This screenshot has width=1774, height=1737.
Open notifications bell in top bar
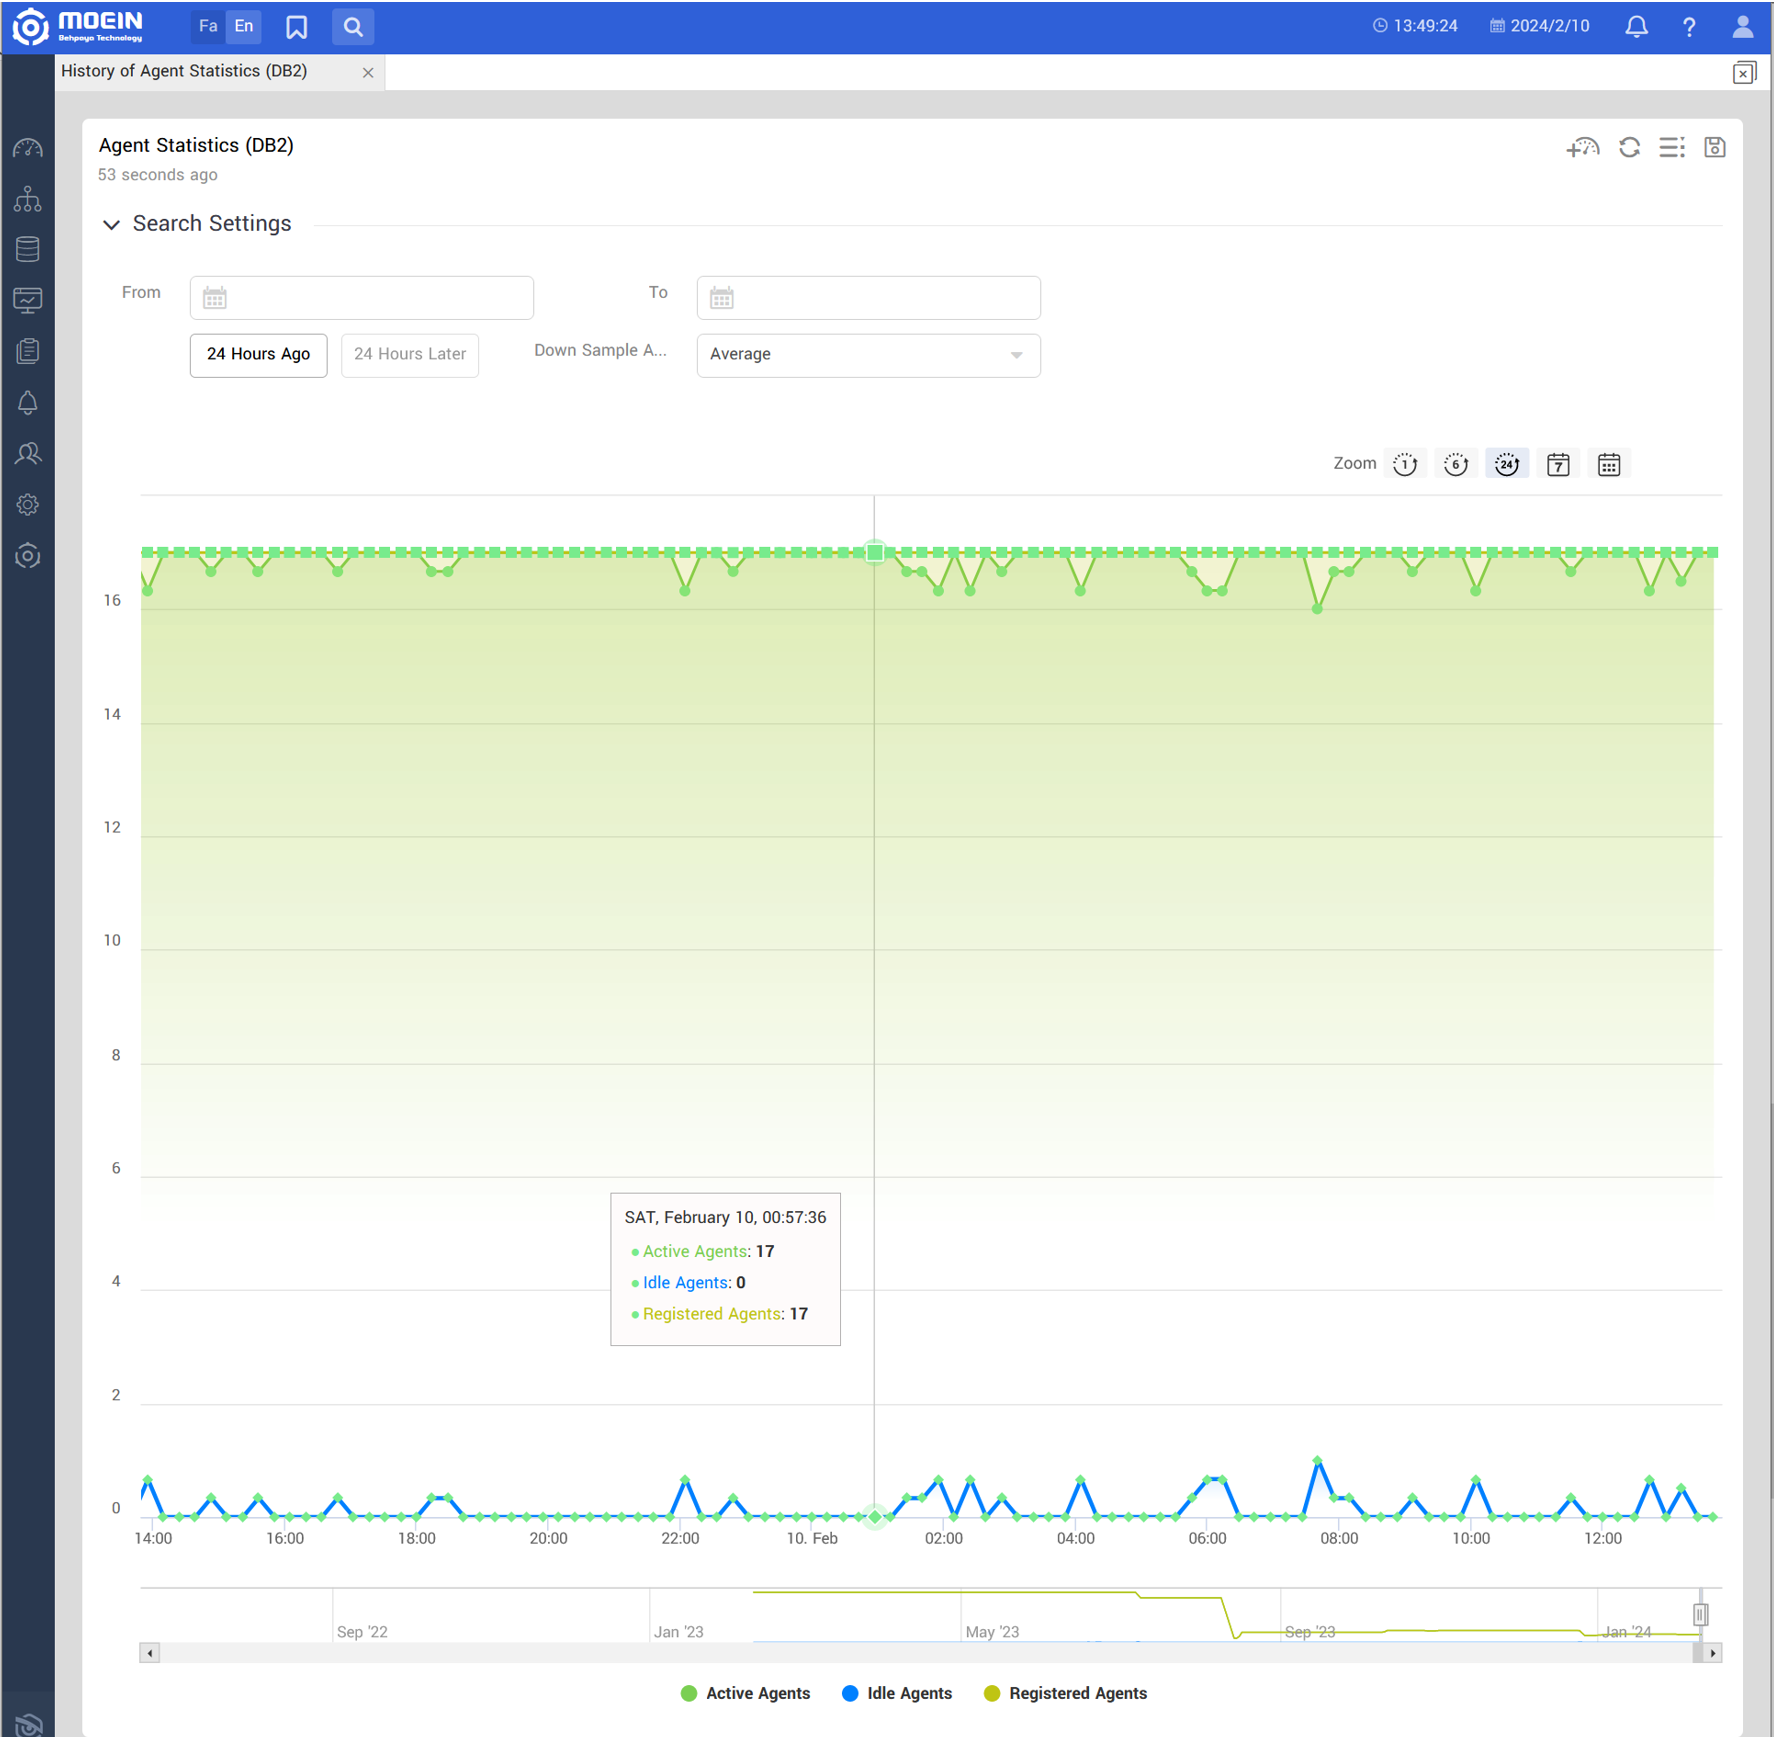click(1636, 27)
